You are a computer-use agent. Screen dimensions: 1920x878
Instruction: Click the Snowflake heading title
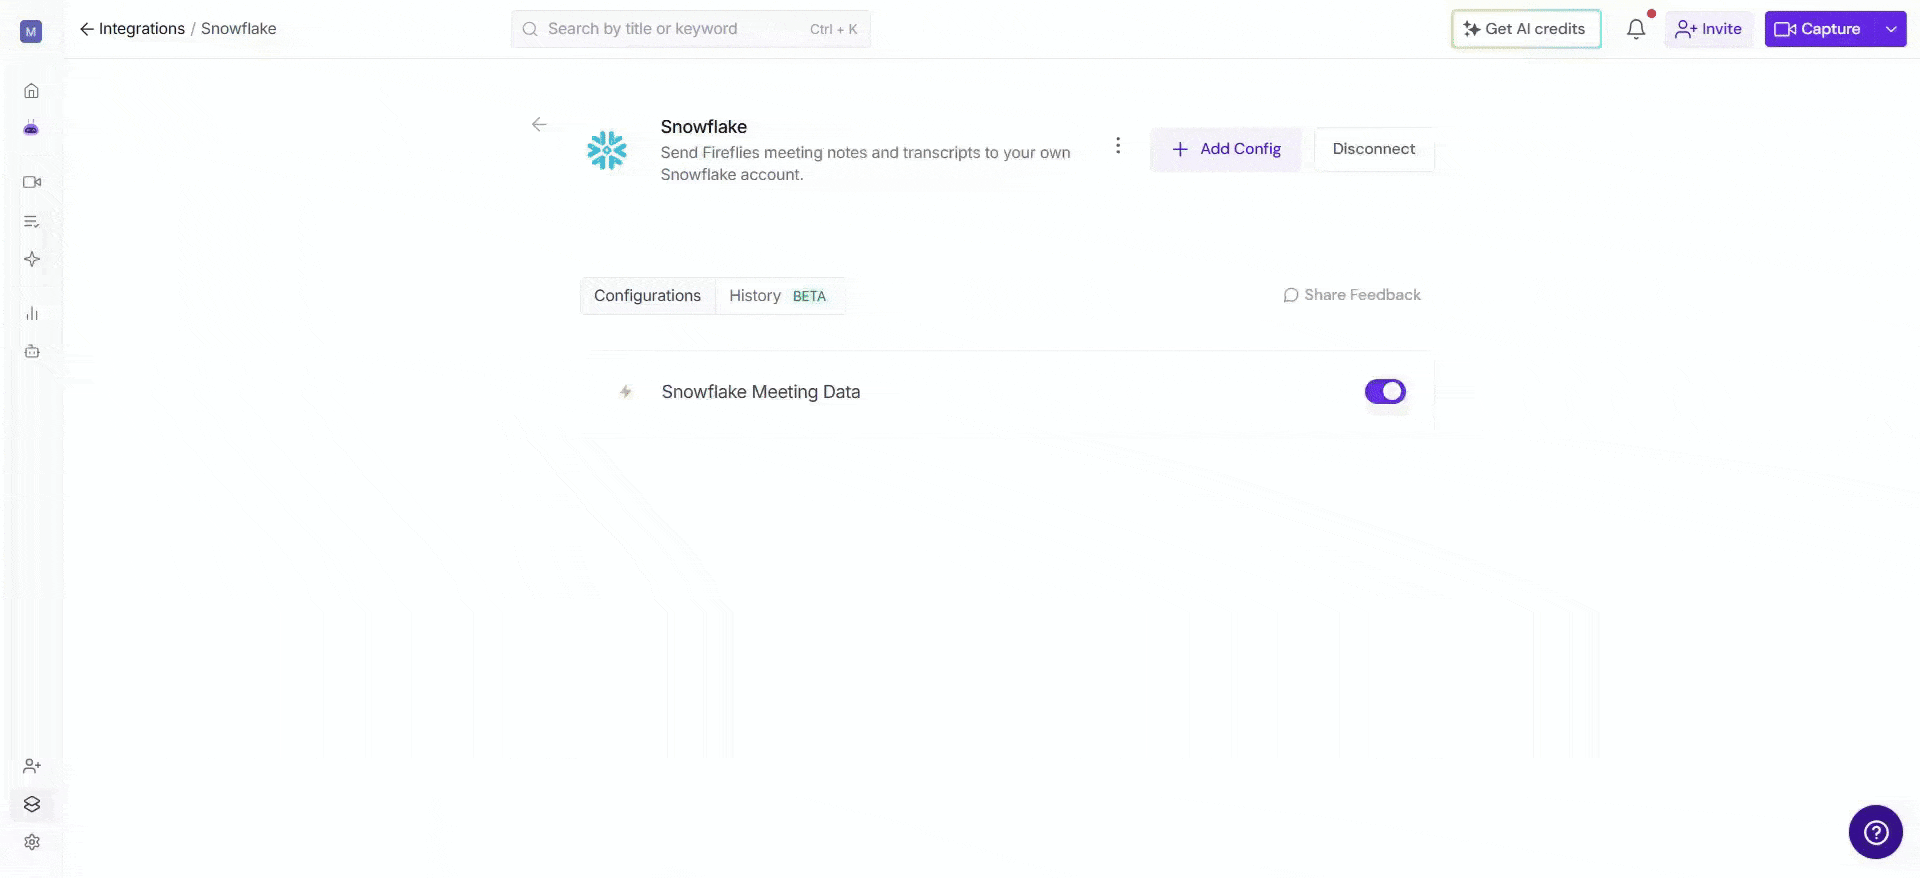704,127
